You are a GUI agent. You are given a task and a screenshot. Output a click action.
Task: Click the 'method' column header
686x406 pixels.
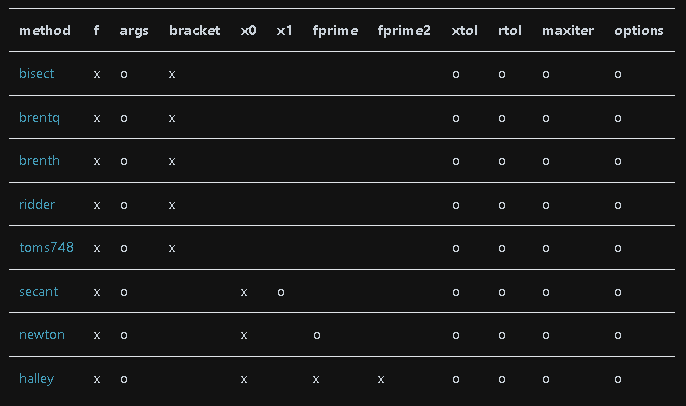click(x=45, y=30)
